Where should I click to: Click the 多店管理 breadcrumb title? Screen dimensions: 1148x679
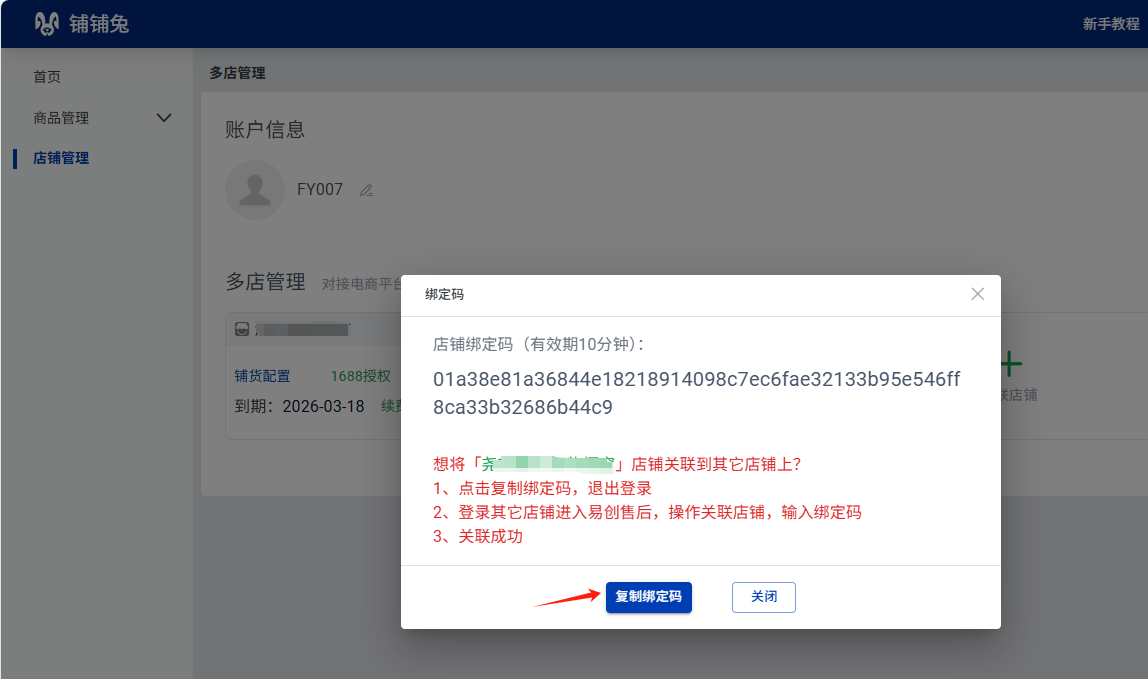[x=237, y=73]
